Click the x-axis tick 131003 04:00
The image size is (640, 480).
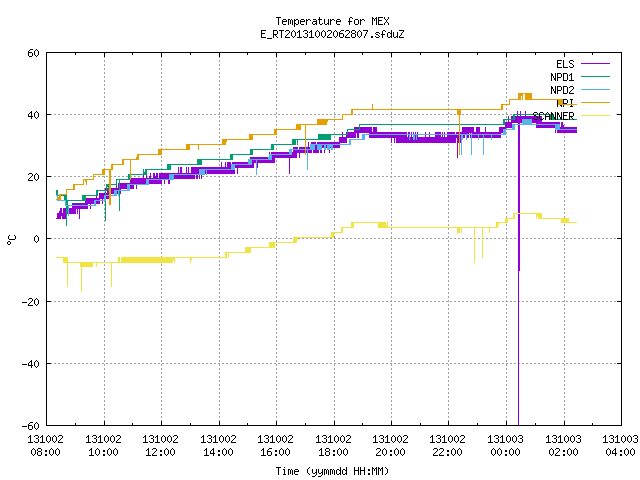click(x=620, y=446)
